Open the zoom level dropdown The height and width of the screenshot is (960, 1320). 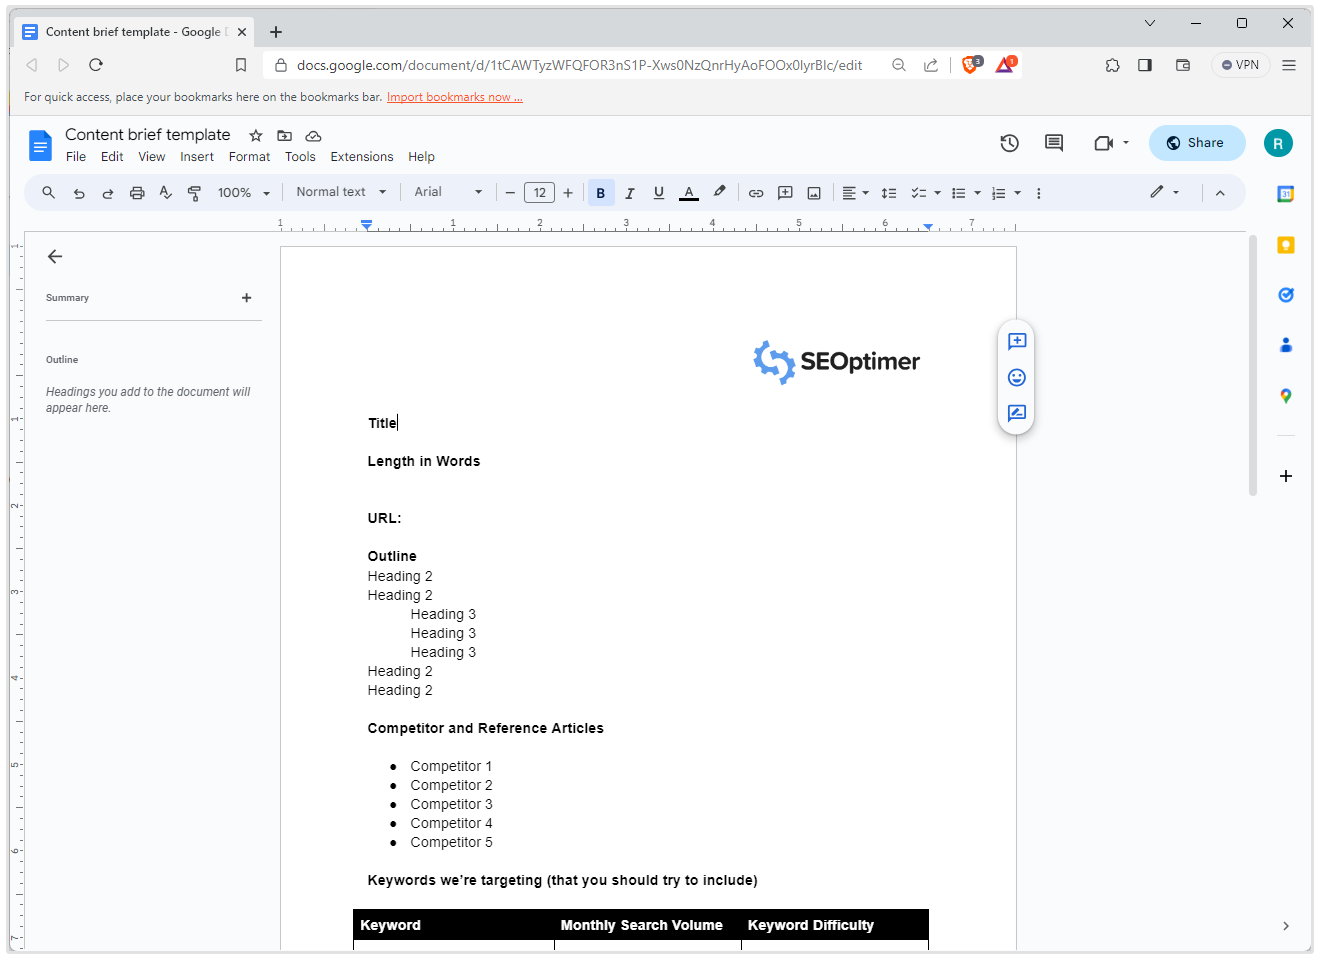pos(243,192)
